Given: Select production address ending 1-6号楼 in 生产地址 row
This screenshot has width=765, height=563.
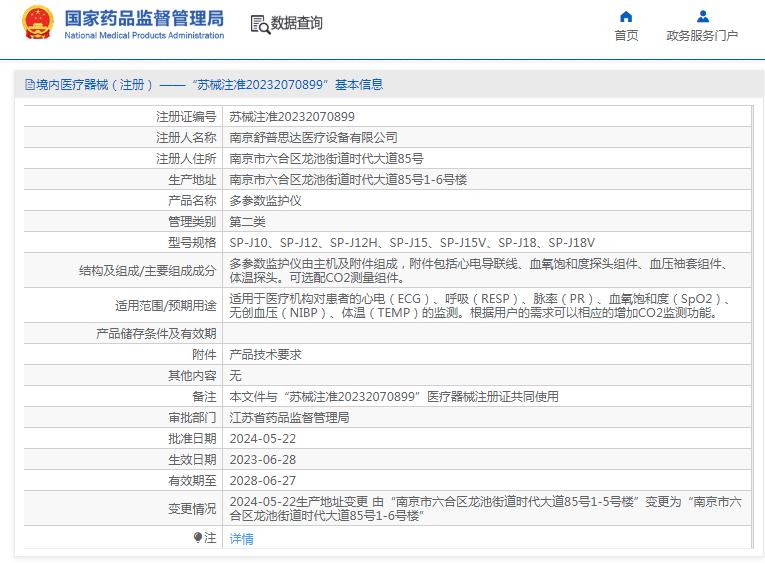Looking at the screenshot, I should (348, 180).
